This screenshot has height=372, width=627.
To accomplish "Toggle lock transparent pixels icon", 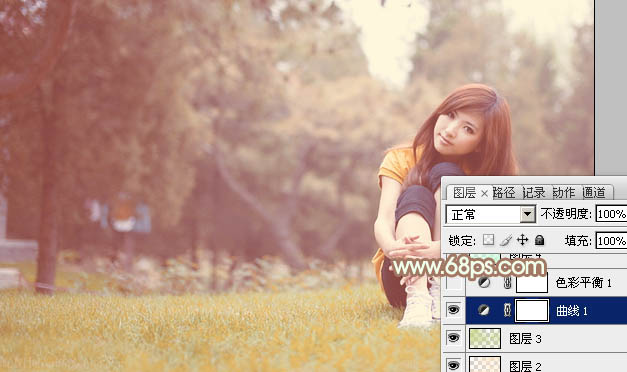I will coord(488,240).
